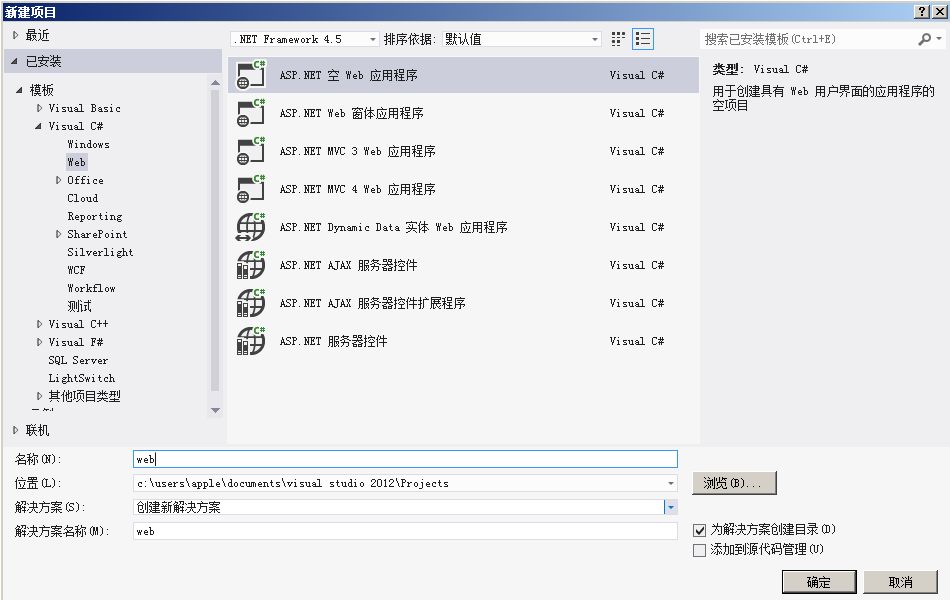The image size is (950, 600).
Task: Expand the Visual F# tree node
Action: (x=39, y=342)
